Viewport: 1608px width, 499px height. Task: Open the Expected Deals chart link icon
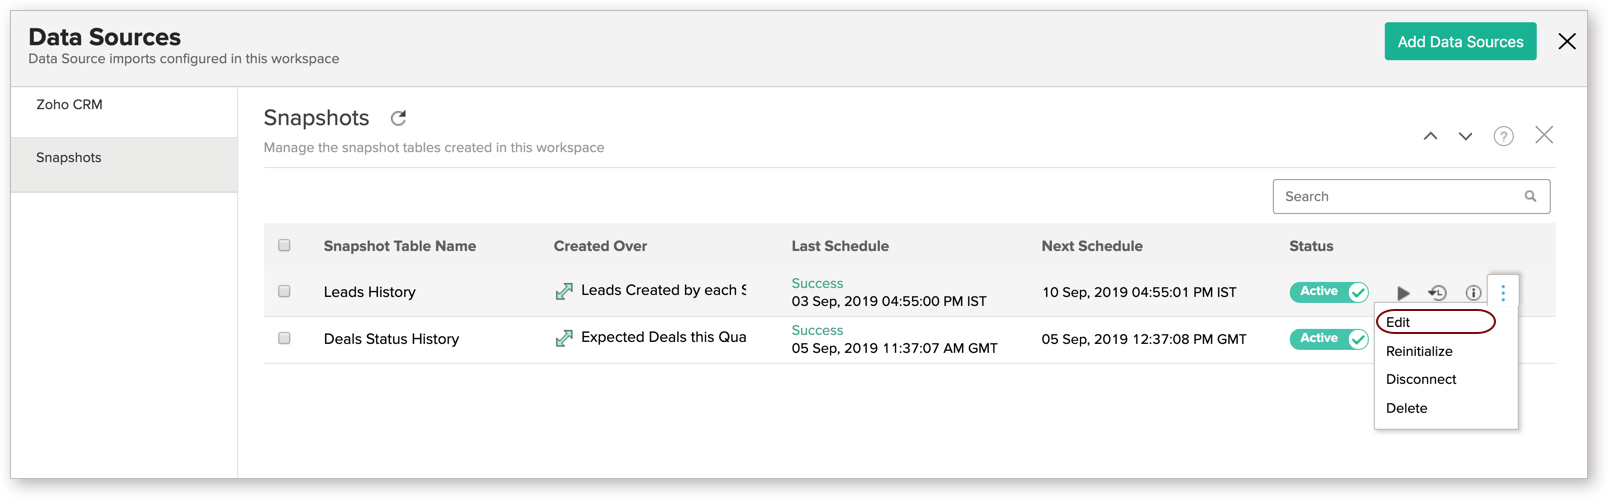[564, 338]
